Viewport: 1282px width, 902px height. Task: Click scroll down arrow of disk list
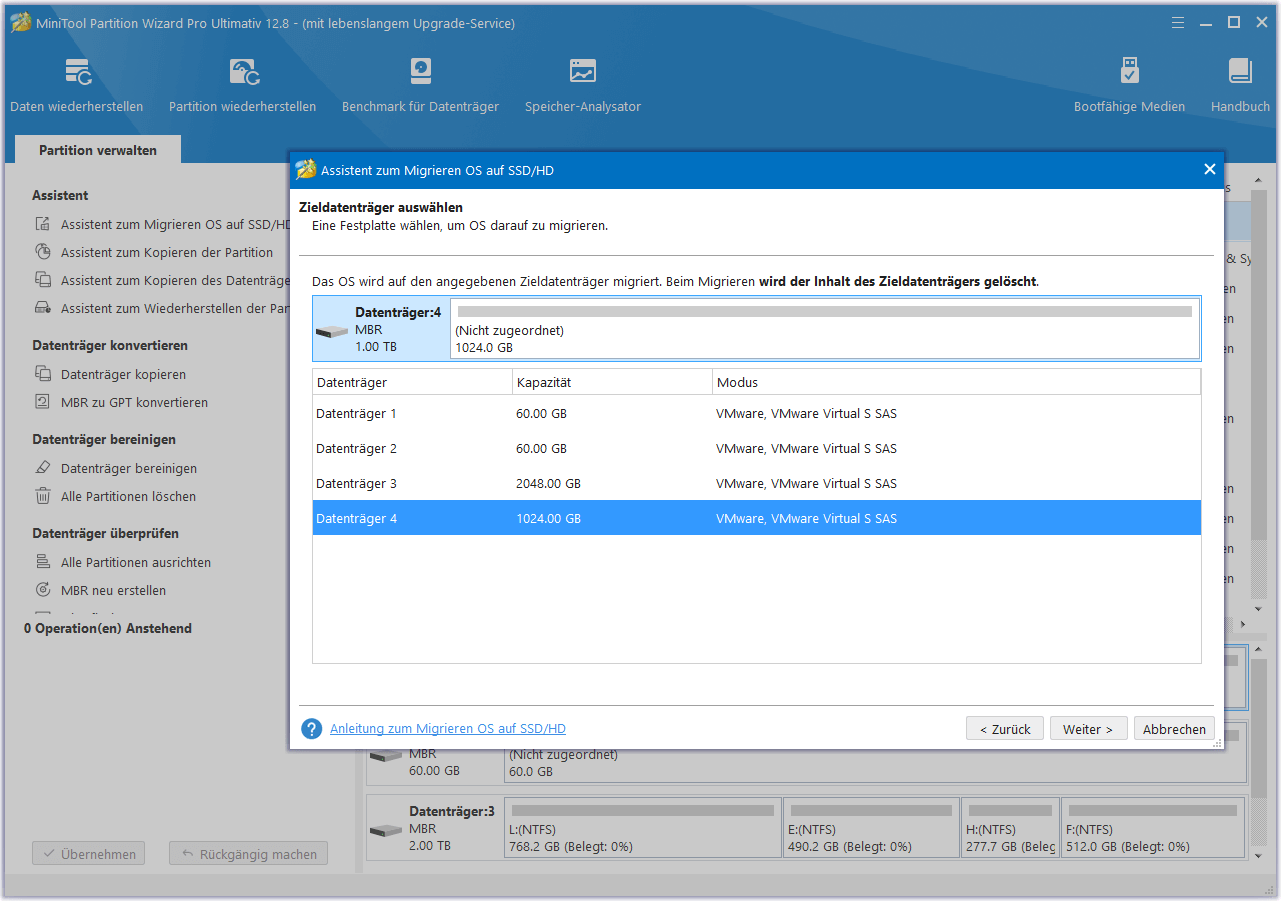coord(1259,609)
